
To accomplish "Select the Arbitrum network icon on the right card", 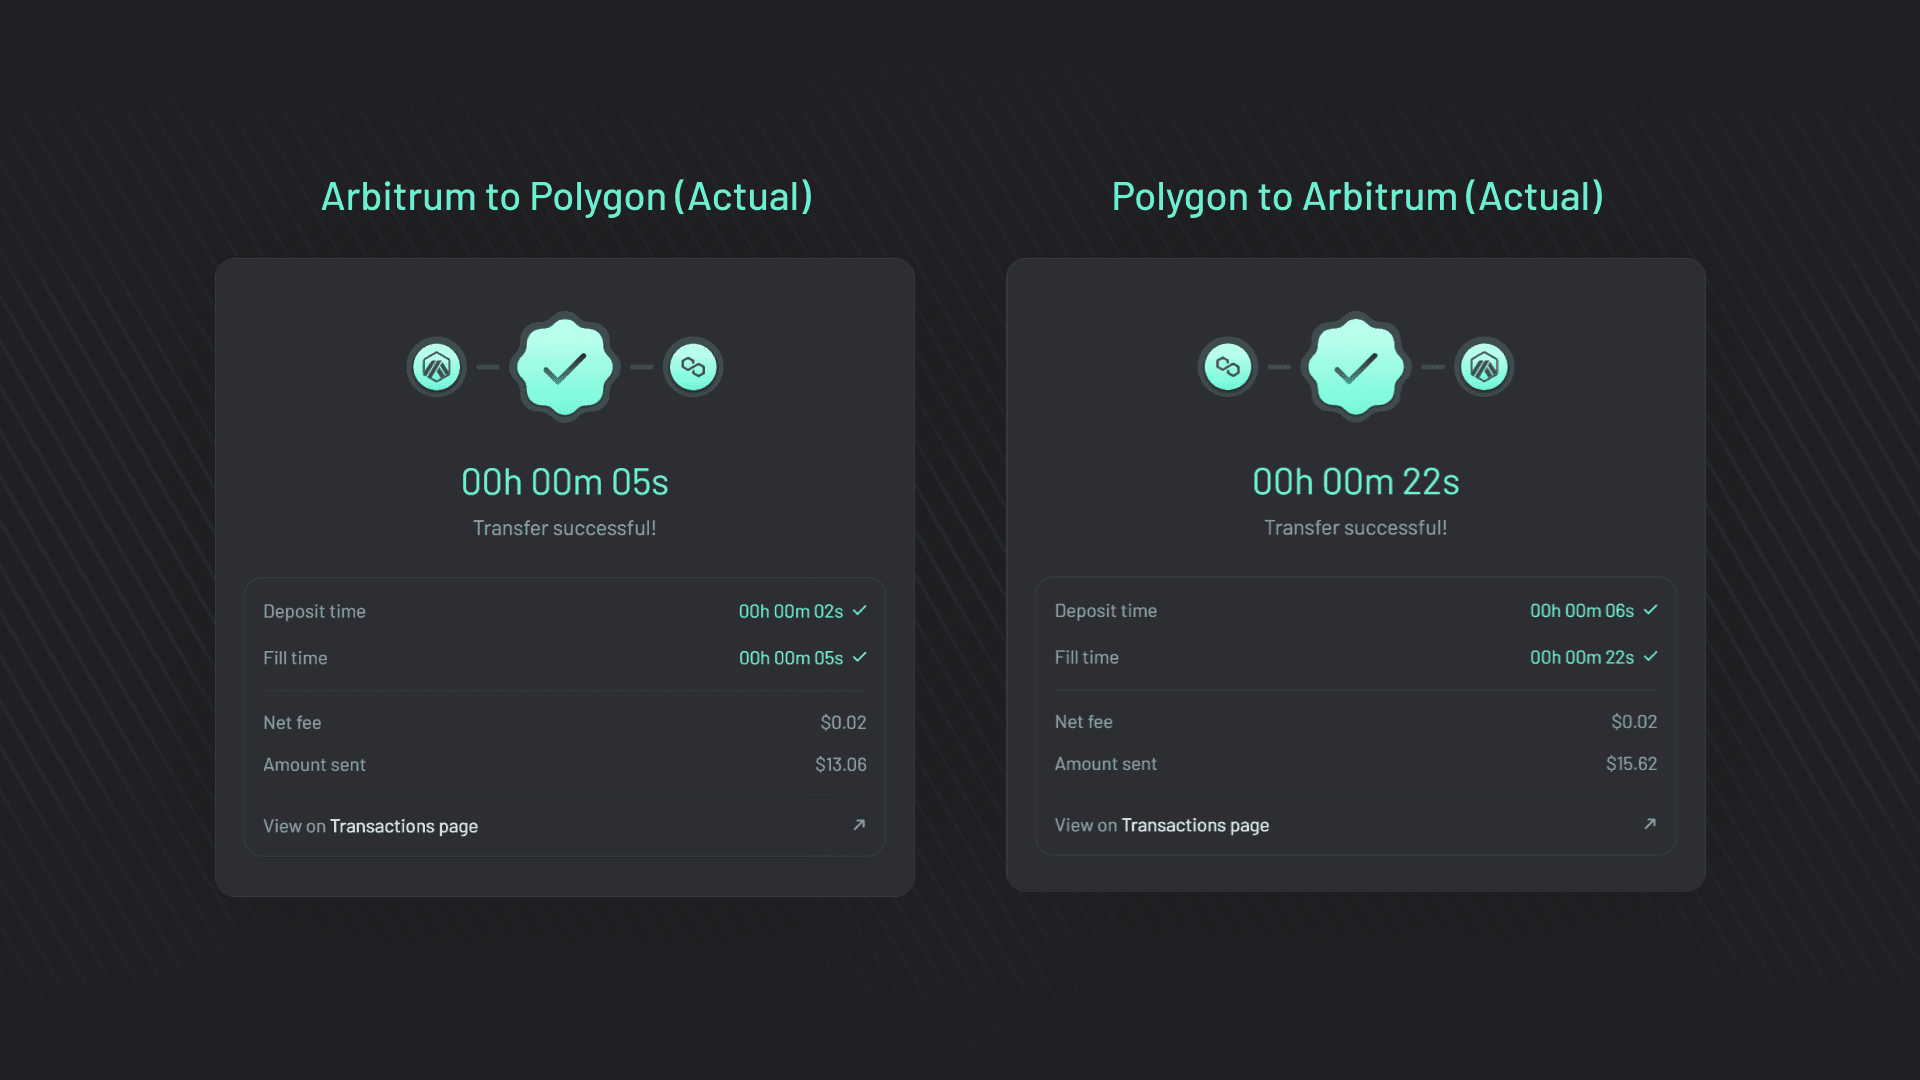I will click(x=1484, y=367).
